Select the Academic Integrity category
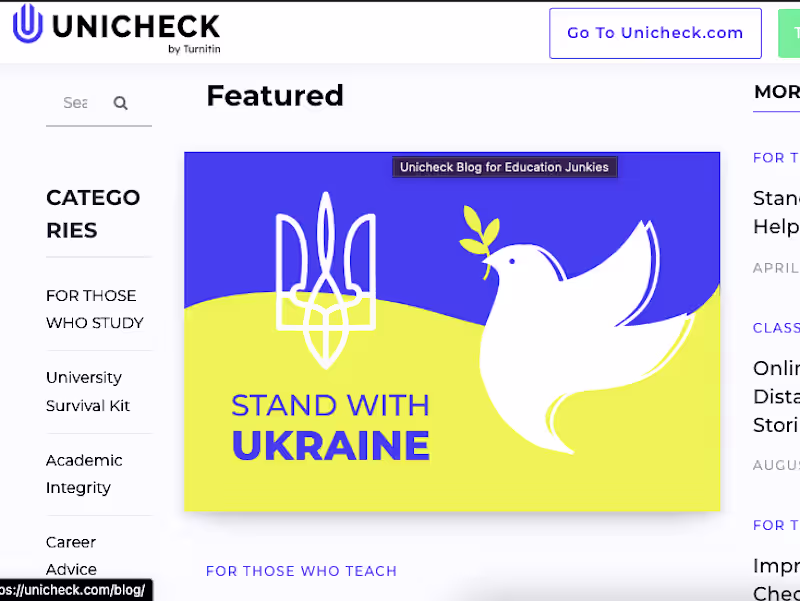Viewport: 800px width, 601px height. (x=84, y=474)
